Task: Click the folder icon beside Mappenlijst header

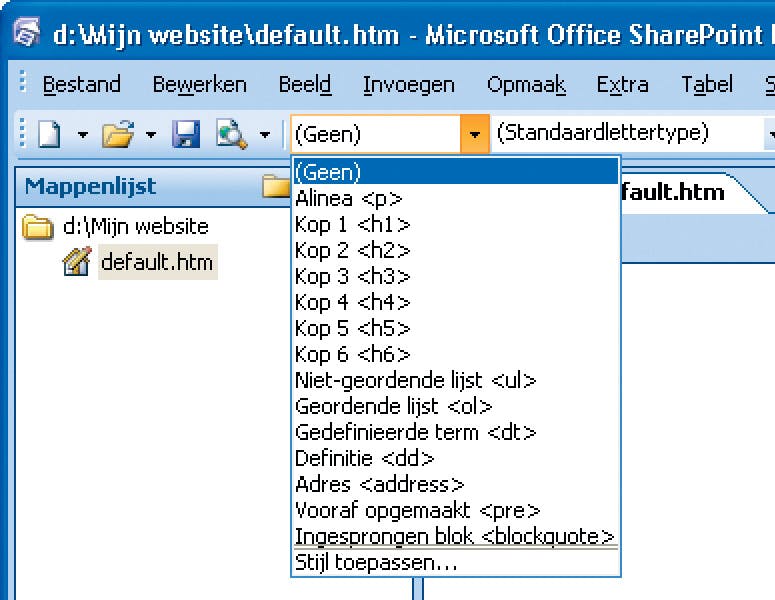Action: [x=275, y=186]
